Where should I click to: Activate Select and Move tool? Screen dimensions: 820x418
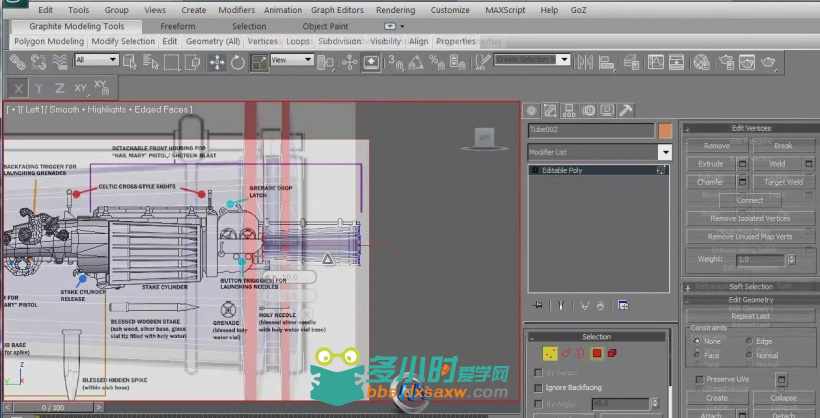tap(217, 63)
